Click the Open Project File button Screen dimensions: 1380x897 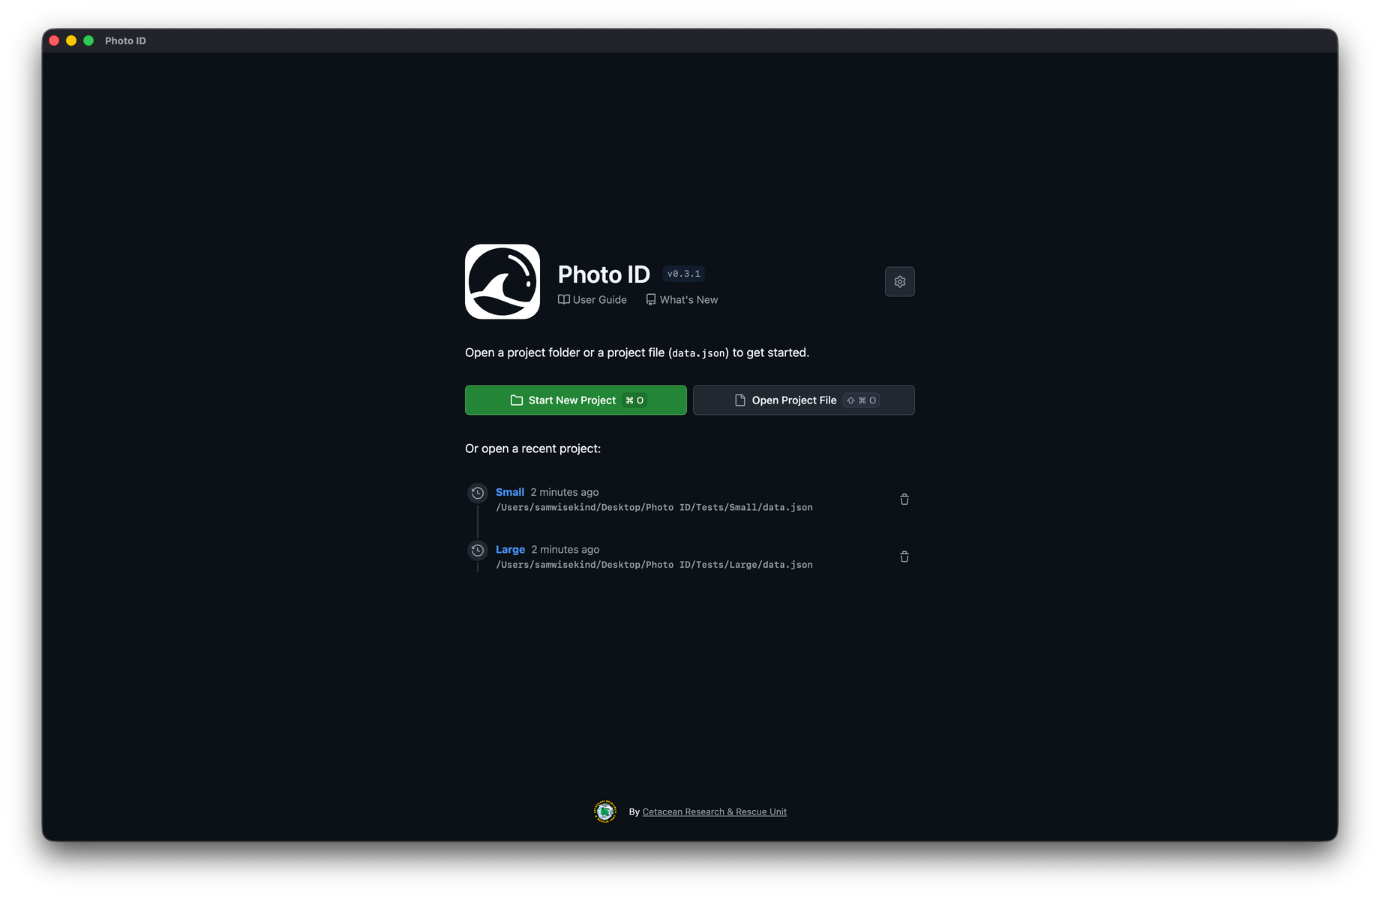coord(803,399)
